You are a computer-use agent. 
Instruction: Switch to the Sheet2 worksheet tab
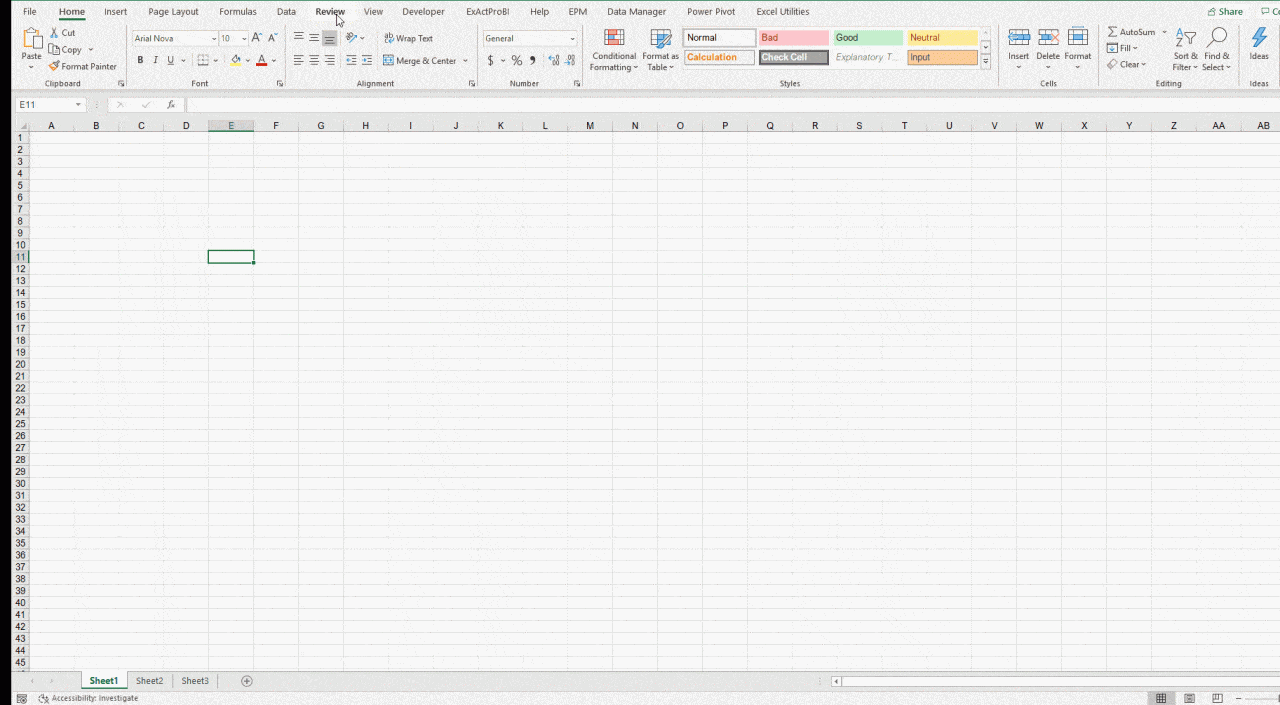[x=149, y=681]
